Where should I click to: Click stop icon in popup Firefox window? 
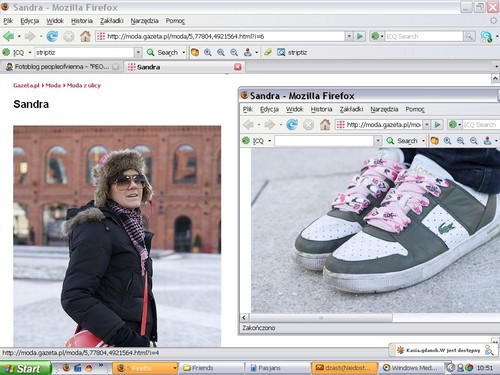308,125
